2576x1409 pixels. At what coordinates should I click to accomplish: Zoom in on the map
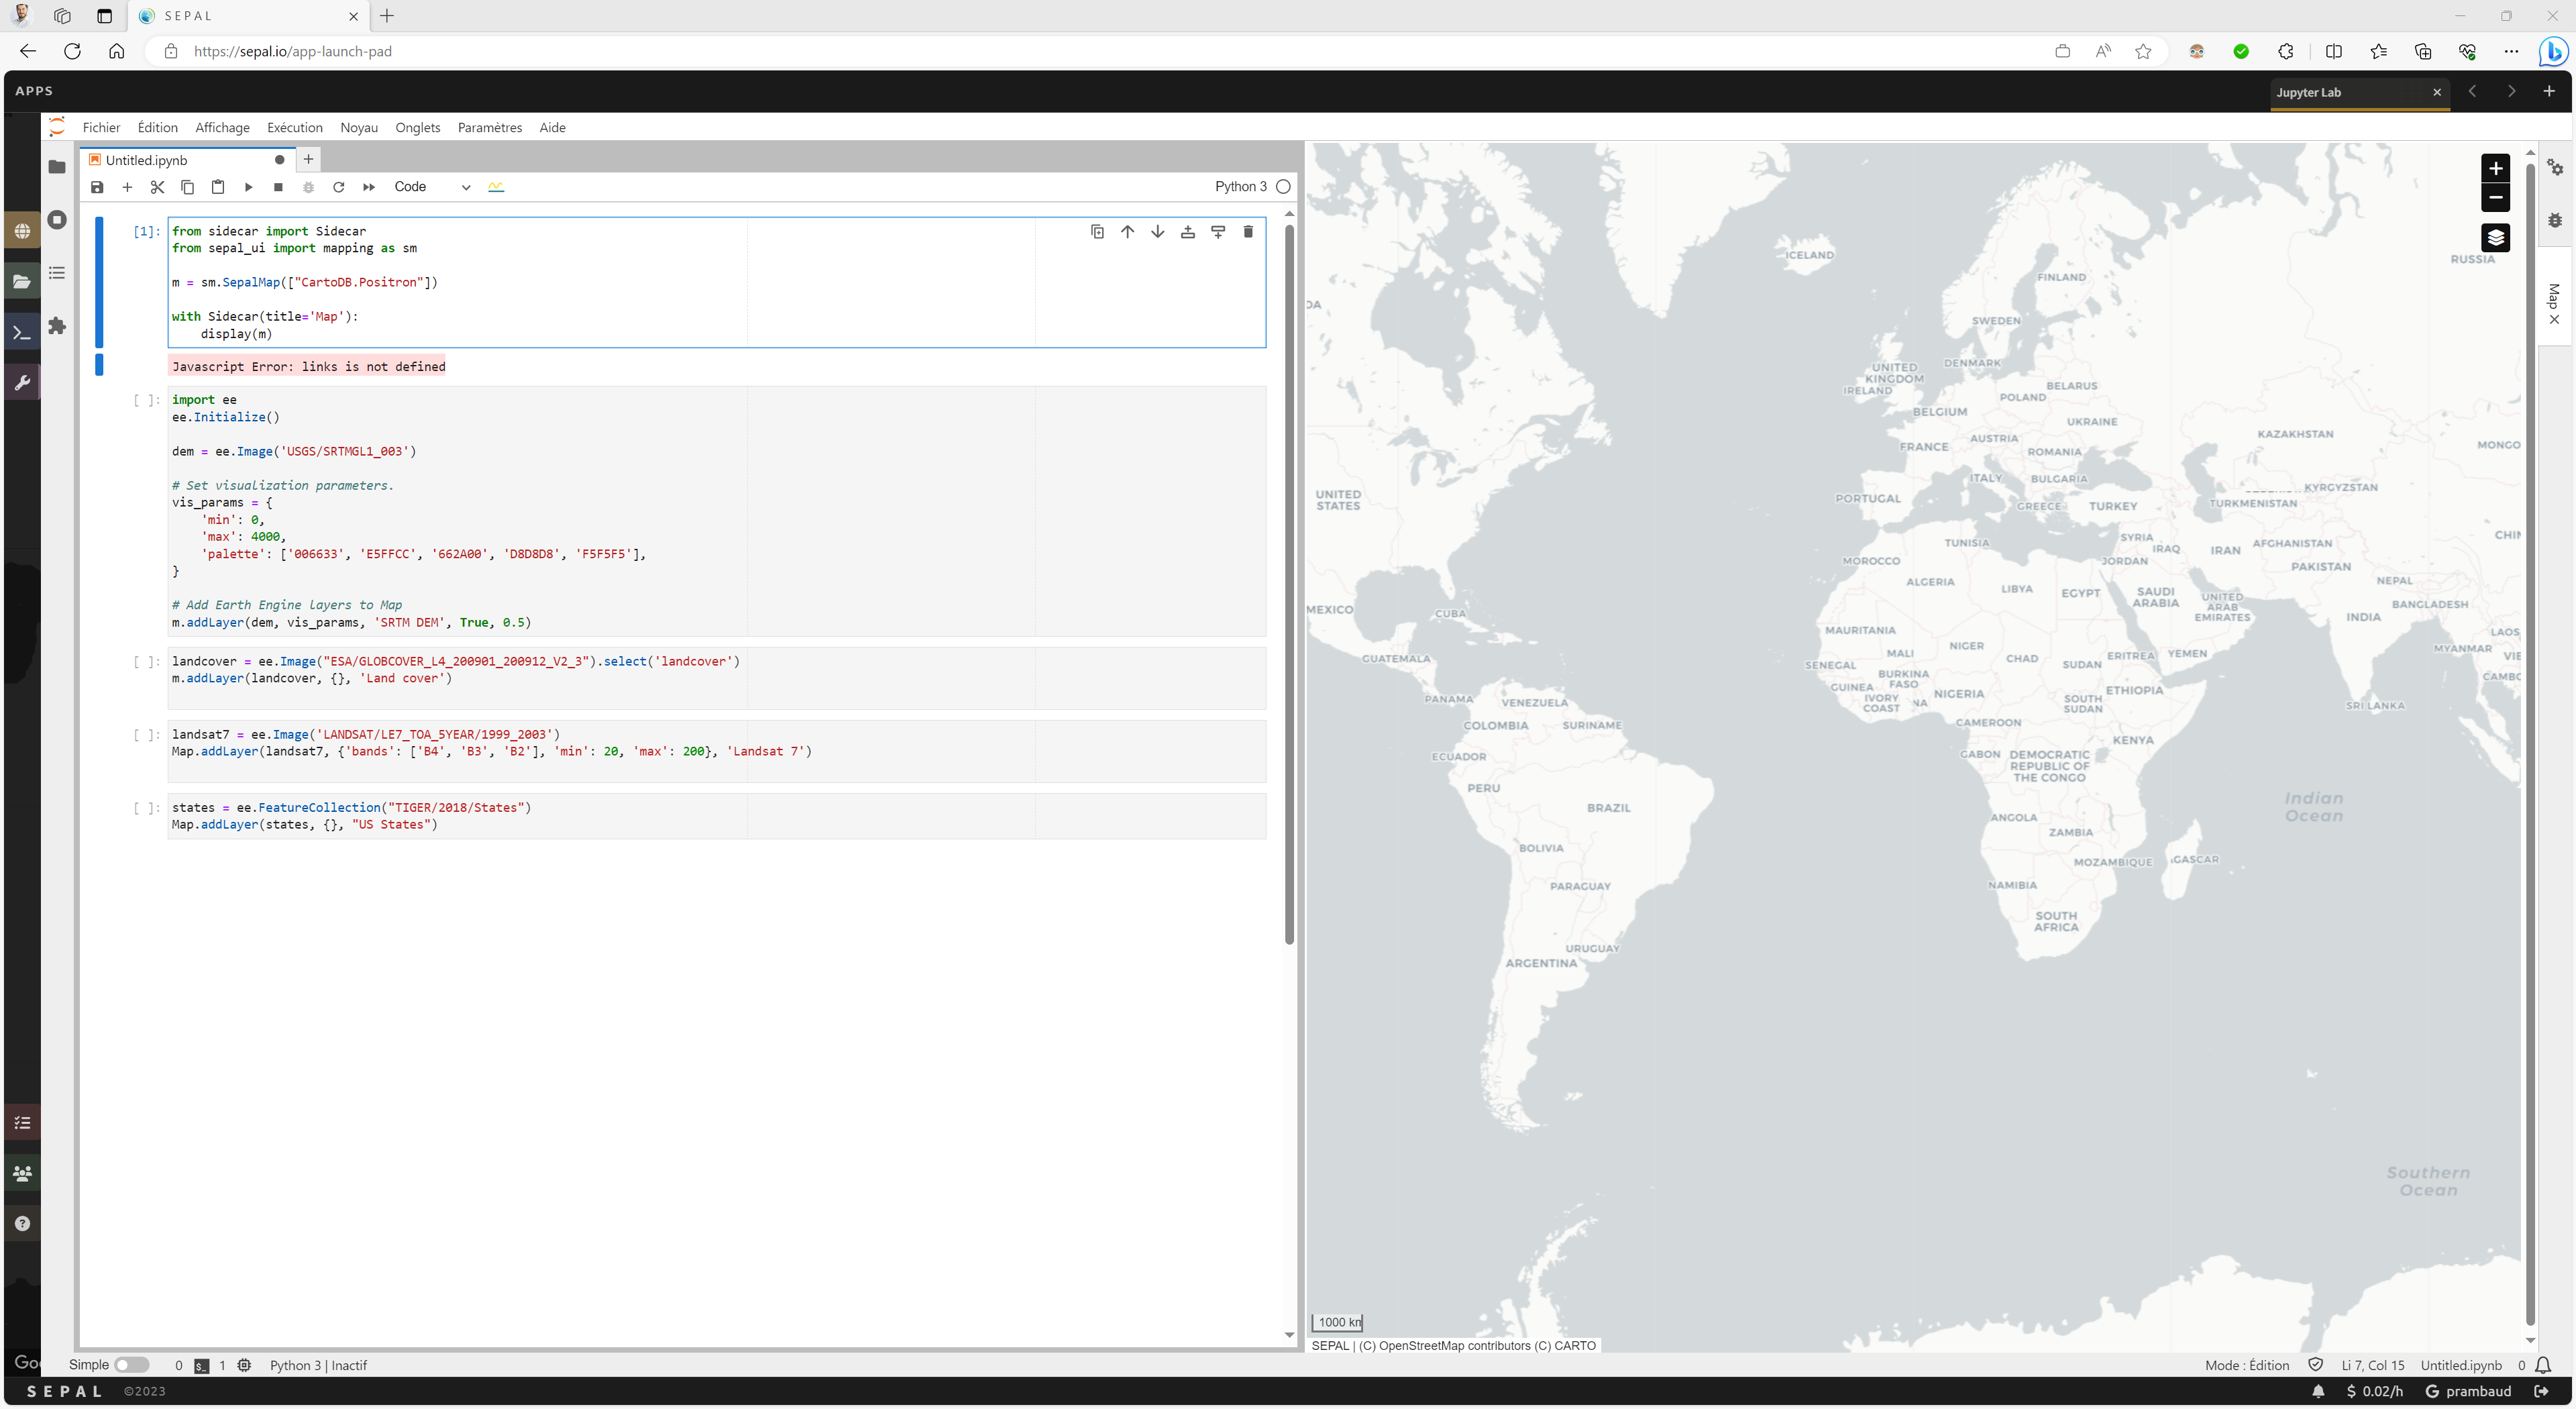(2495, 168)
